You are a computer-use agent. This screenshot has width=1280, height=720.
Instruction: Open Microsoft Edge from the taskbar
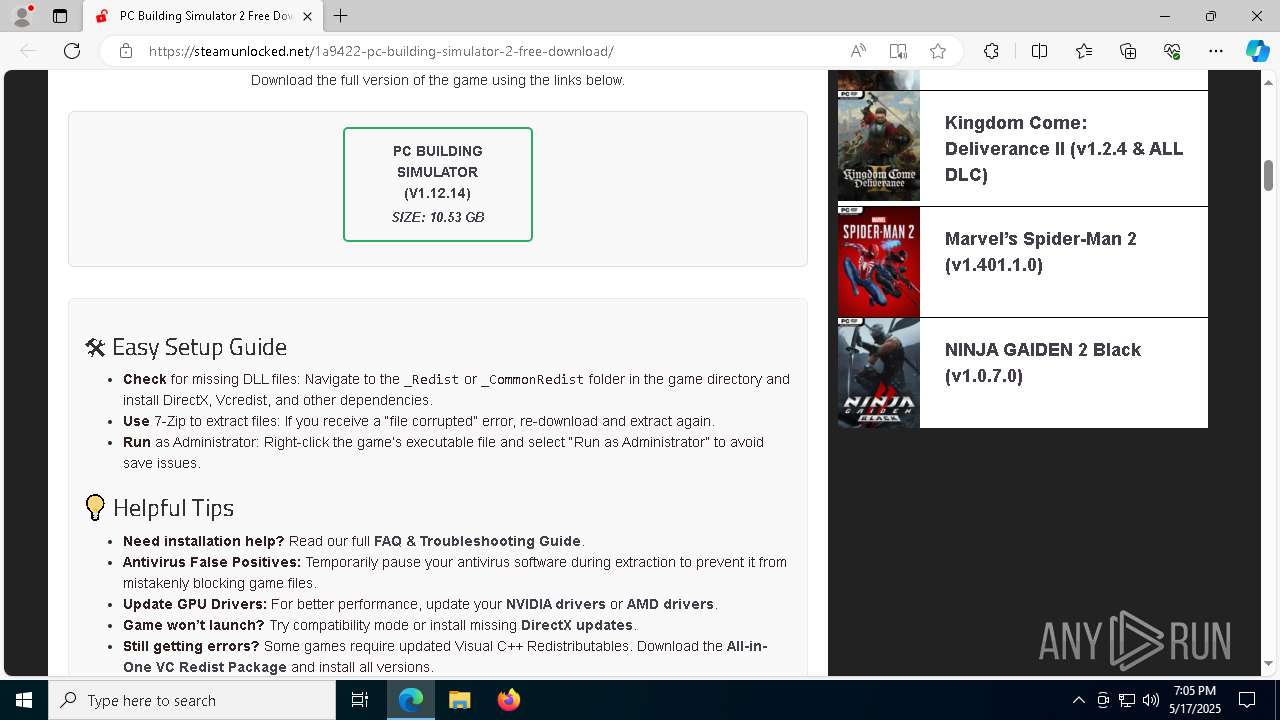(x=411, y=700)
